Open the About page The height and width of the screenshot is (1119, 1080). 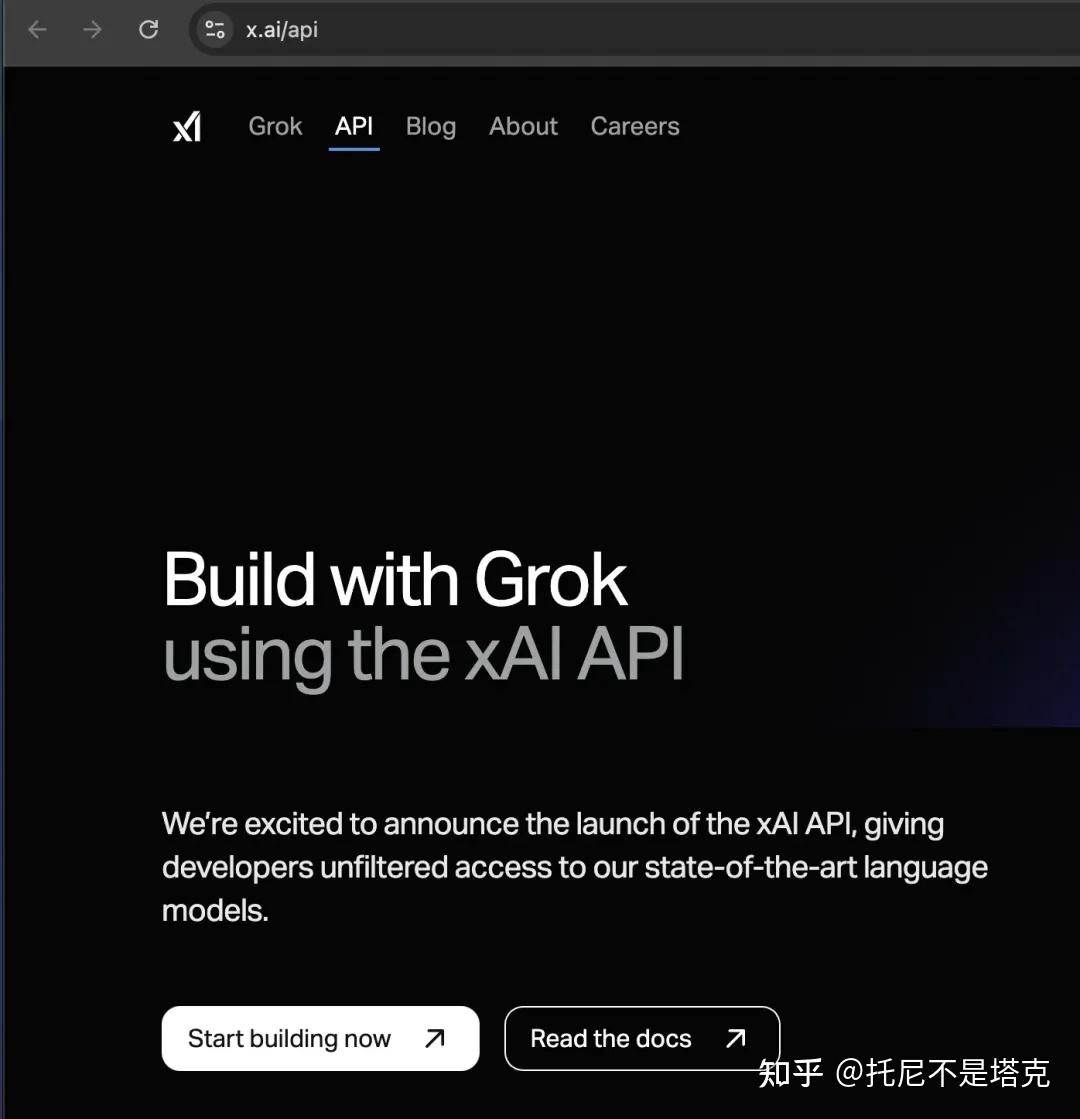[x=522, y=126]
